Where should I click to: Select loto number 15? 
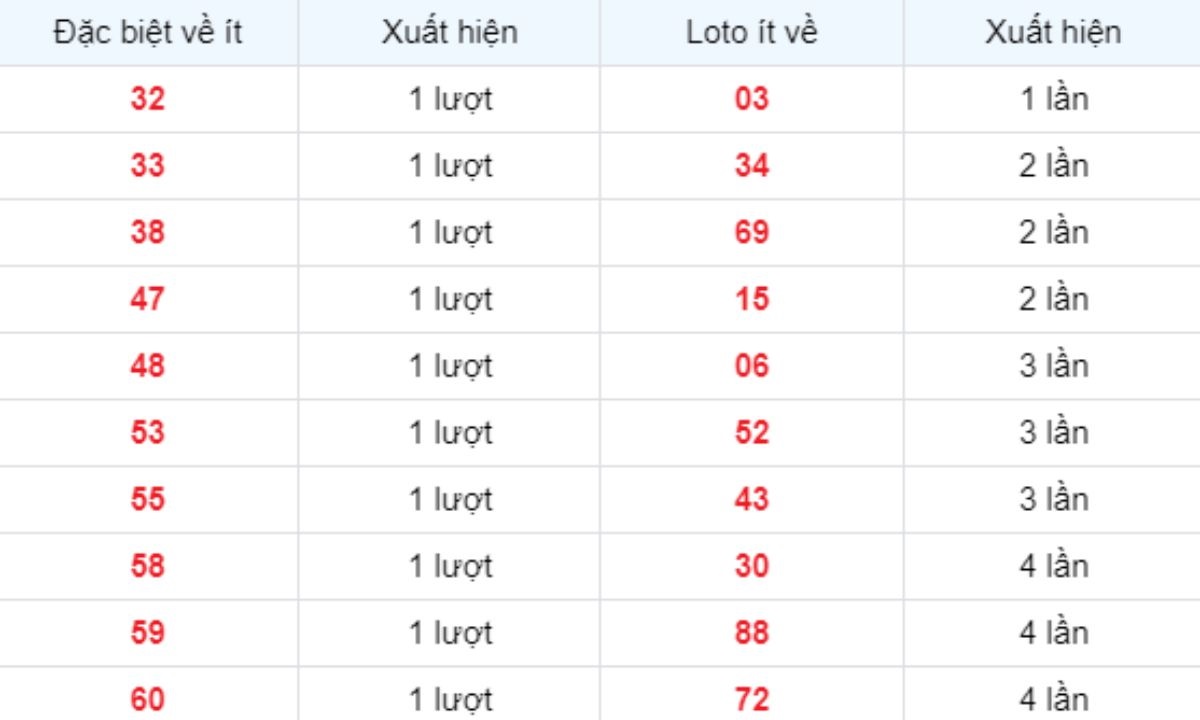[752, 299]
